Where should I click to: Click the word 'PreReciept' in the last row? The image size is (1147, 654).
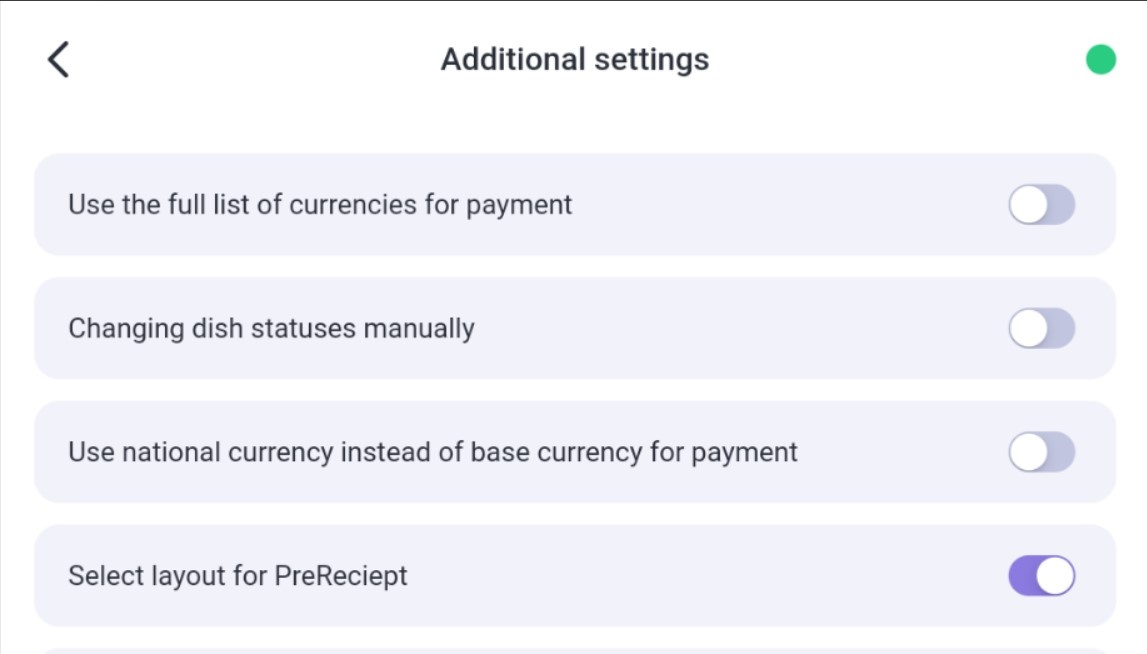(341, 576)
